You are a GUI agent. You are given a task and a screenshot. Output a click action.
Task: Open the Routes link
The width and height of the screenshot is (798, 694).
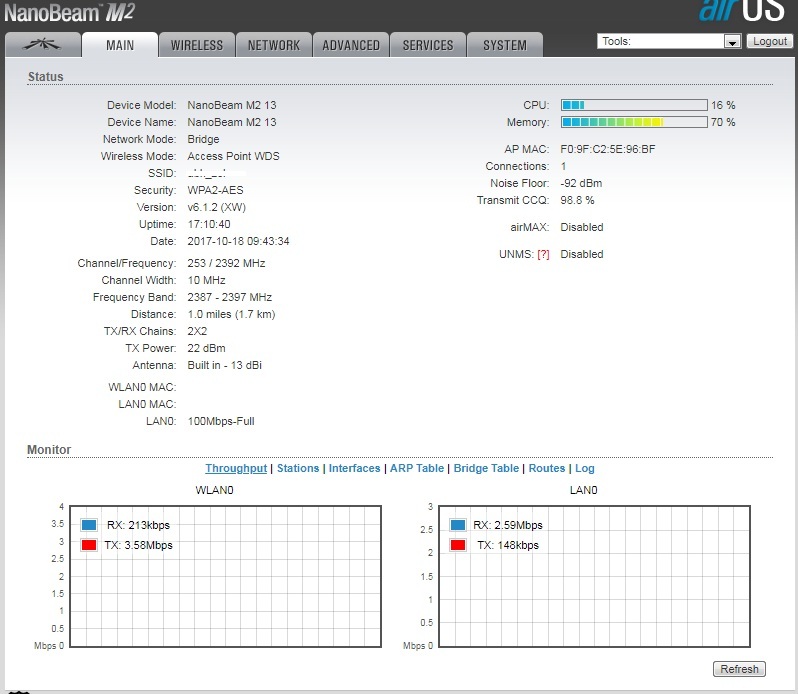pos(547,468)
